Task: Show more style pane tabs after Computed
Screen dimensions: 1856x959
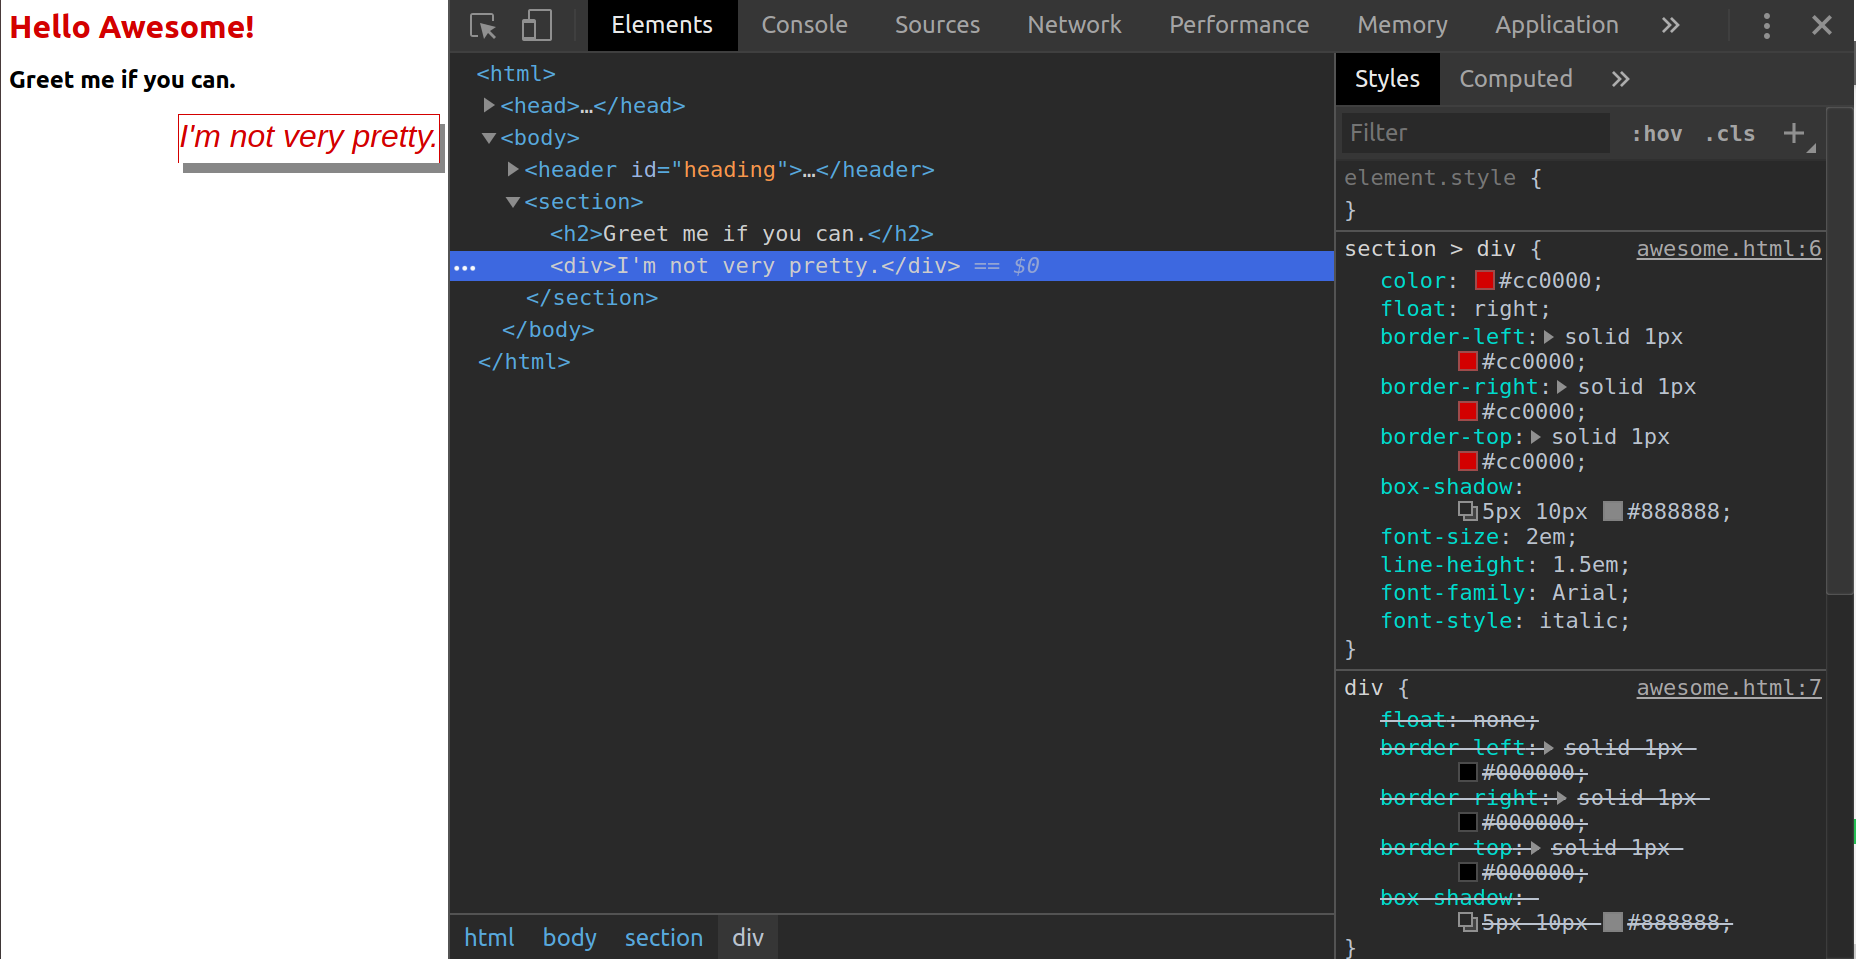Action: (x=1621, y=79)
